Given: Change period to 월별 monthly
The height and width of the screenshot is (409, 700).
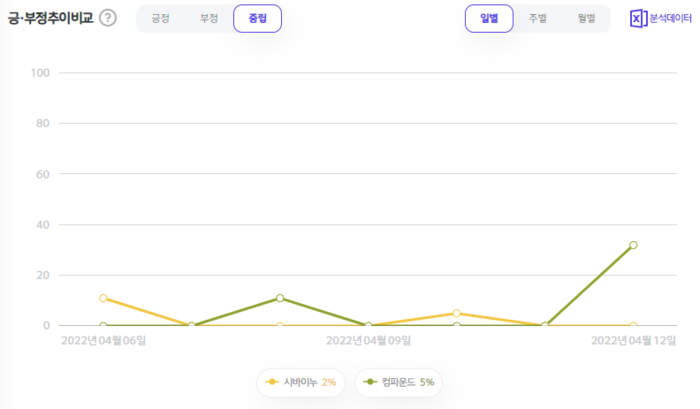Looking at the screenshot, I should tap(586, 18).
